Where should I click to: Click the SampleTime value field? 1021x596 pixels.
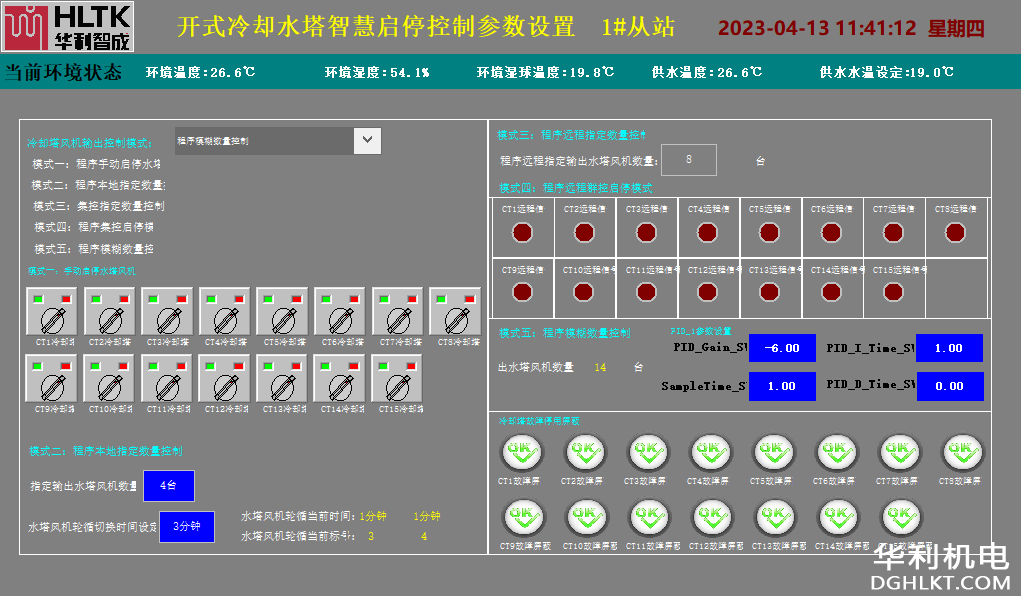782,386
